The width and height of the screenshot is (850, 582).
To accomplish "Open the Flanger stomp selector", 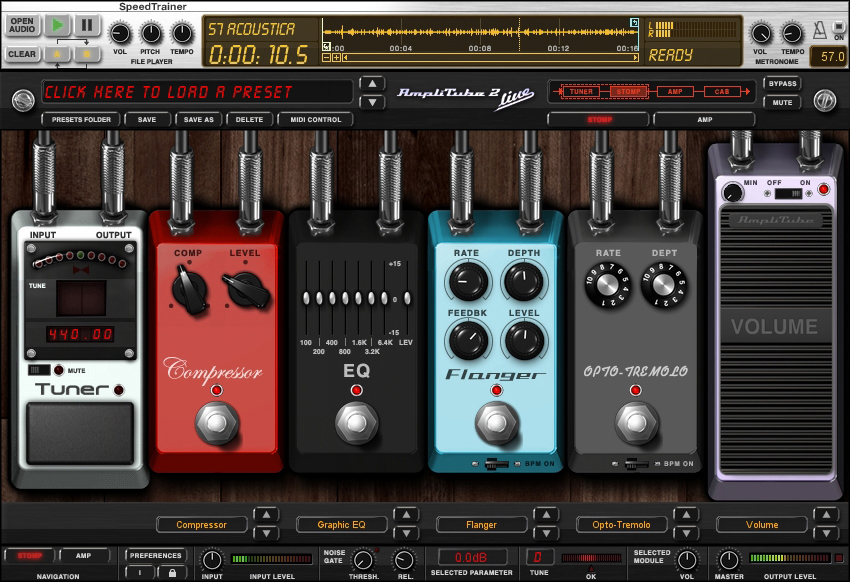I will [x=481, y=525].
